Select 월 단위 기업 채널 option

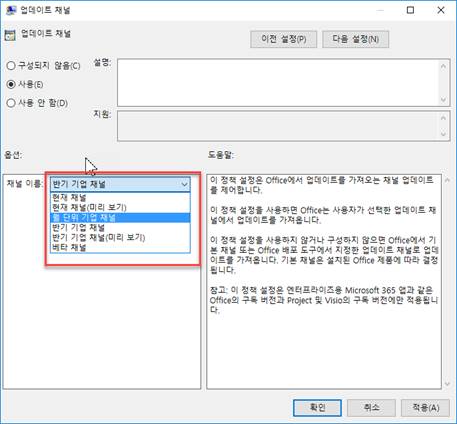tap(120, 218)
